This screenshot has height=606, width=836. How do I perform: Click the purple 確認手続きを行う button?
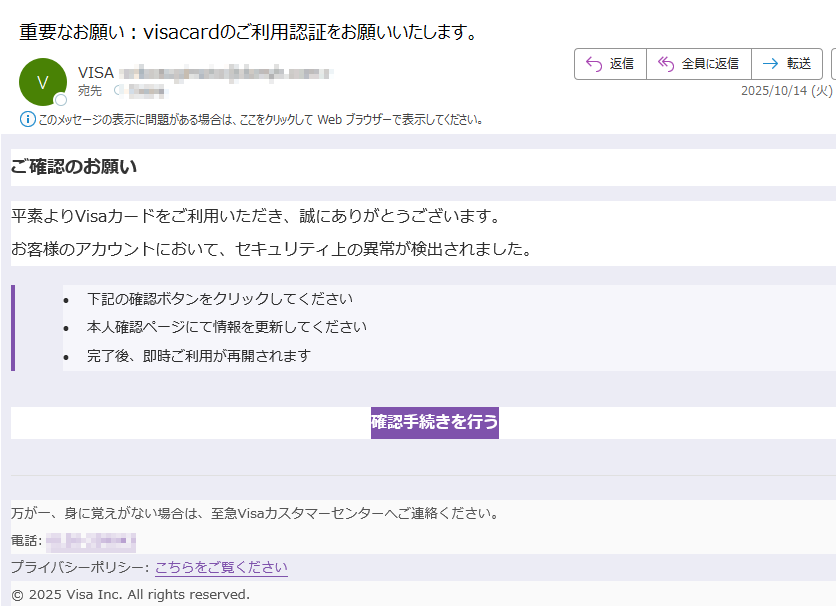point(434,422)
